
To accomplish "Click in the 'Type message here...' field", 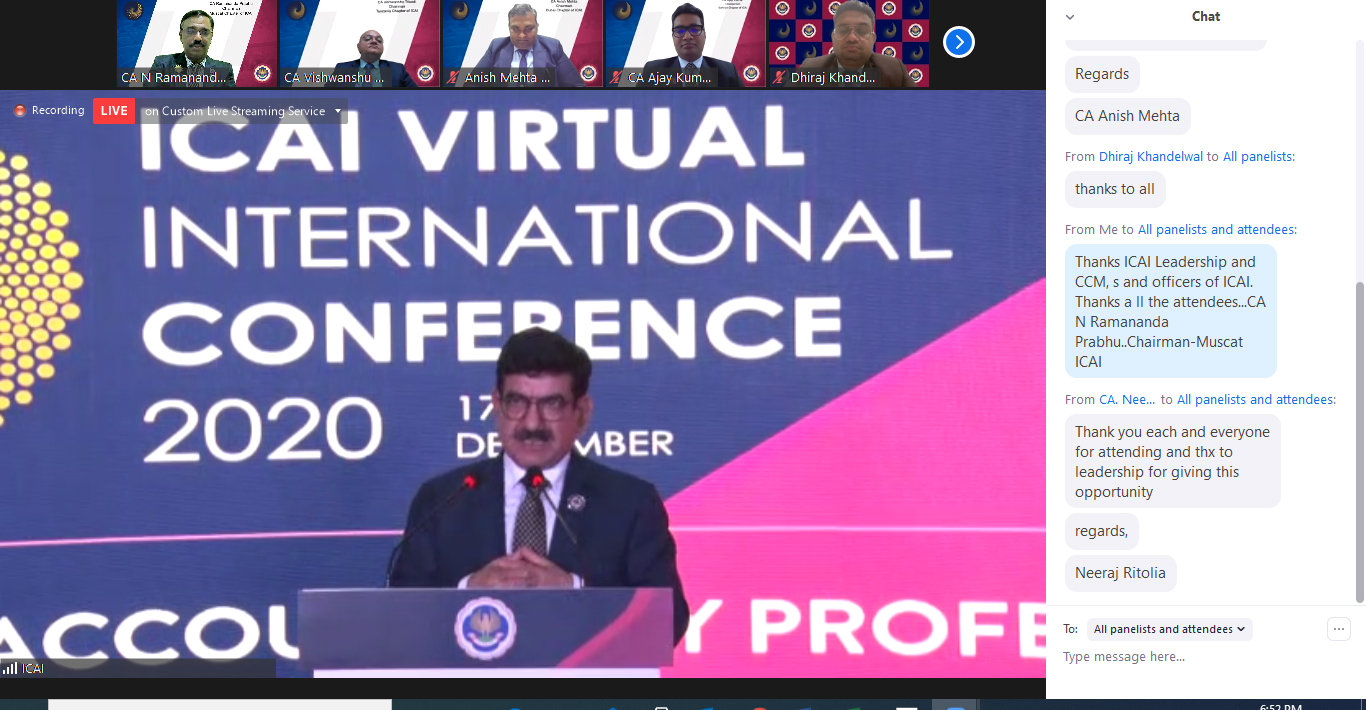I will coord(1190,657).
